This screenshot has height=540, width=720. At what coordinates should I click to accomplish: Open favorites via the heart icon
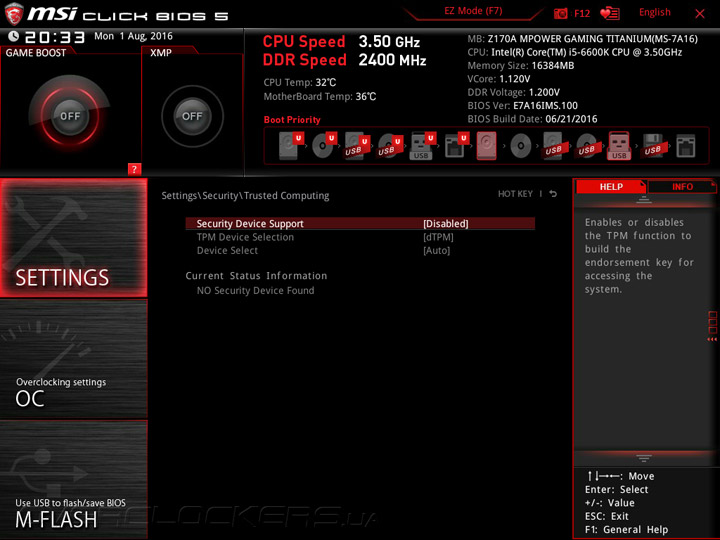pyautogui.click(x=610, y=13)
